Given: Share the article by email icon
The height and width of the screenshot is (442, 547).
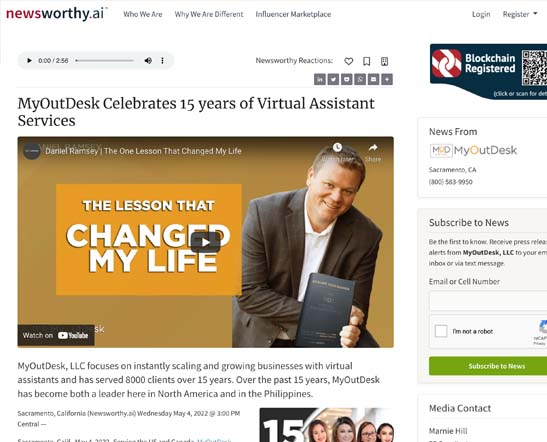Looking at the screenshot, I should click(373, 80).
